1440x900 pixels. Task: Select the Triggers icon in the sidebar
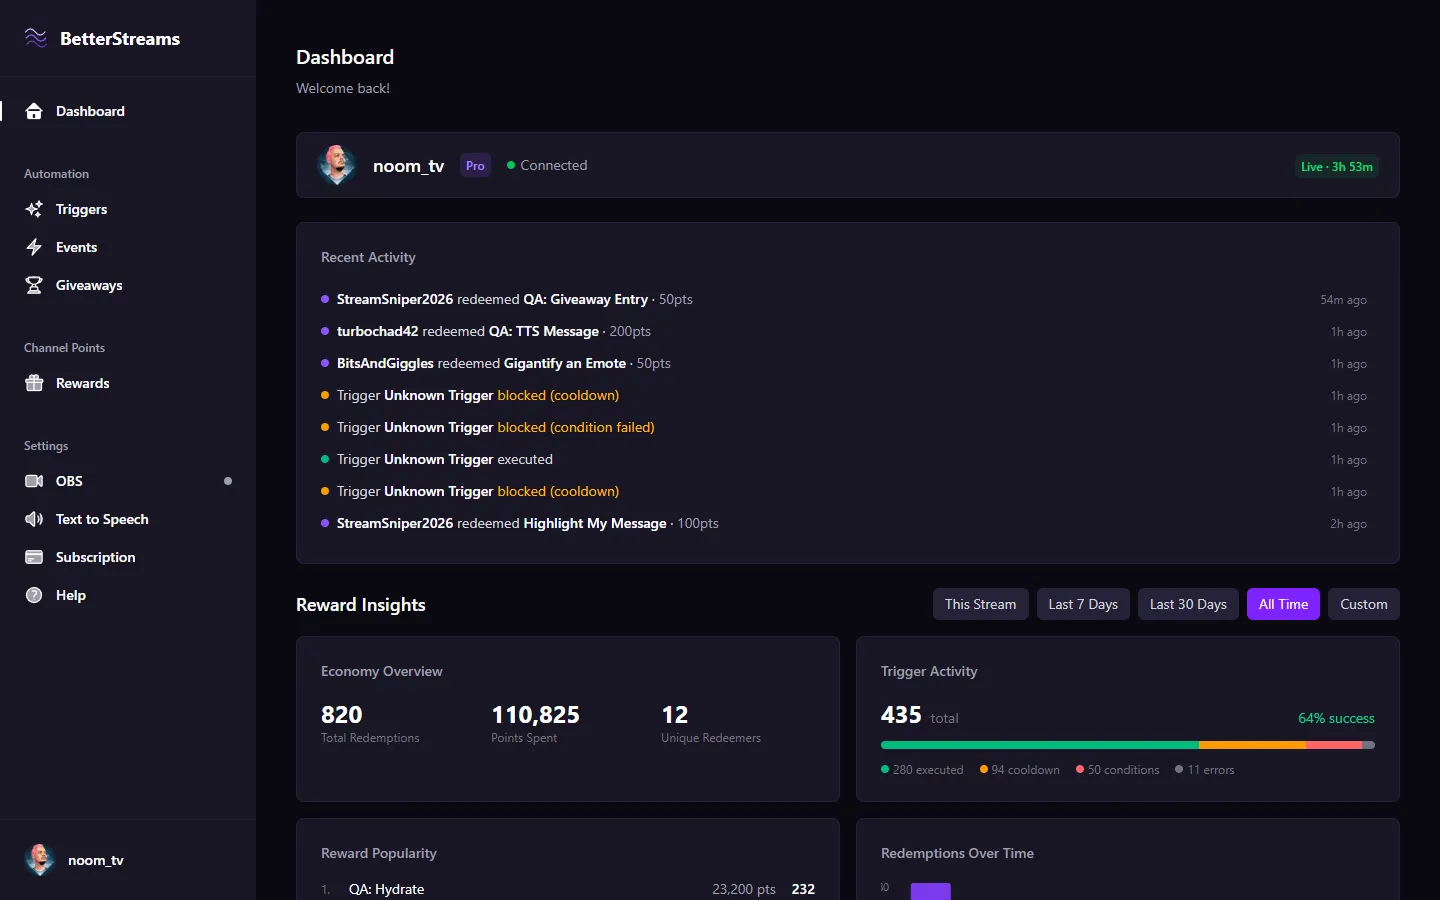[x=33, y=209]
